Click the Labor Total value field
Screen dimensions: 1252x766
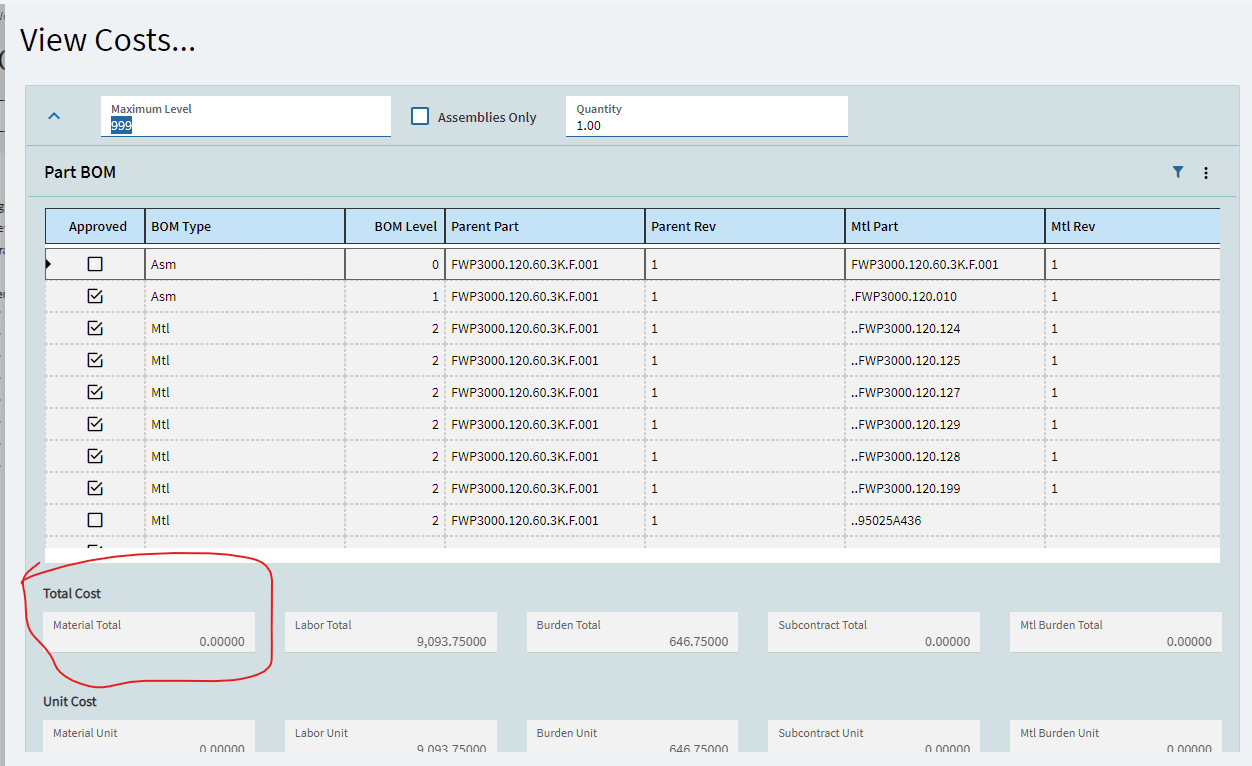coord(390,633)
